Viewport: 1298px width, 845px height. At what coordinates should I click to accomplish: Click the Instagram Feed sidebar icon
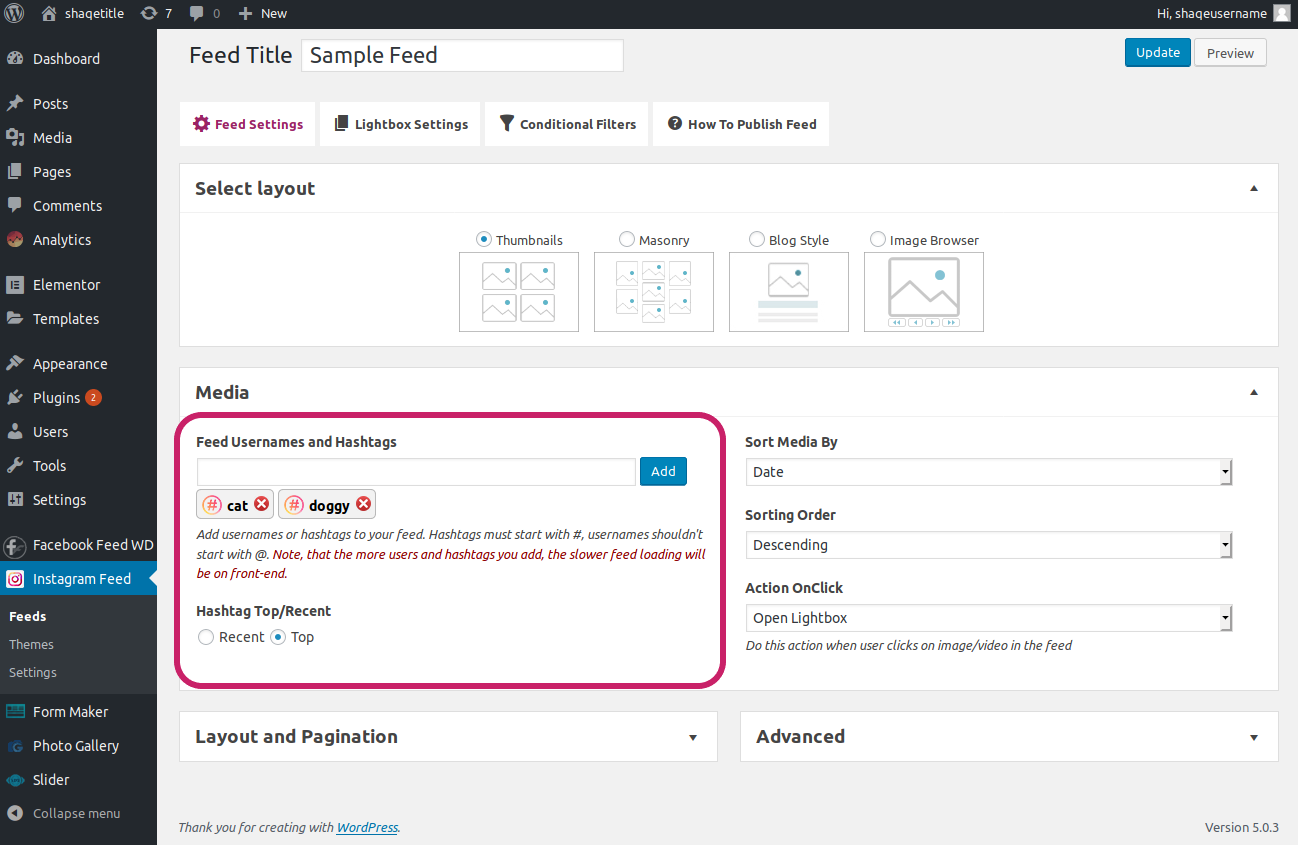click(x=15, y=579)
